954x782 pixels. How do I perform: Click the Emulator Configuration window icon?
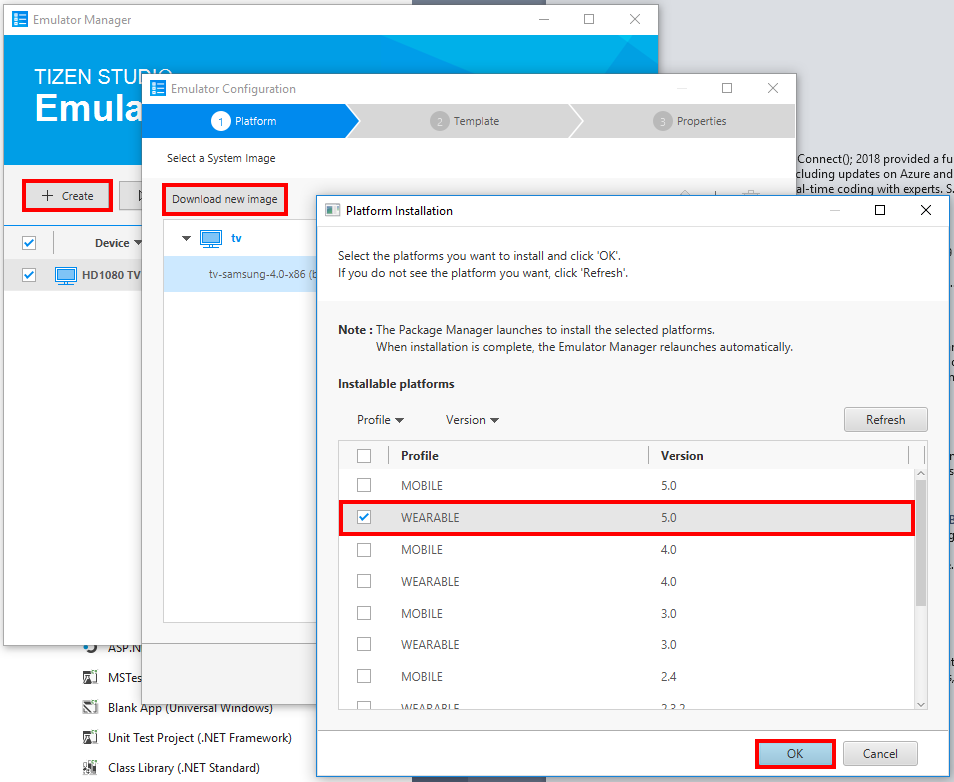coord(157,88)
